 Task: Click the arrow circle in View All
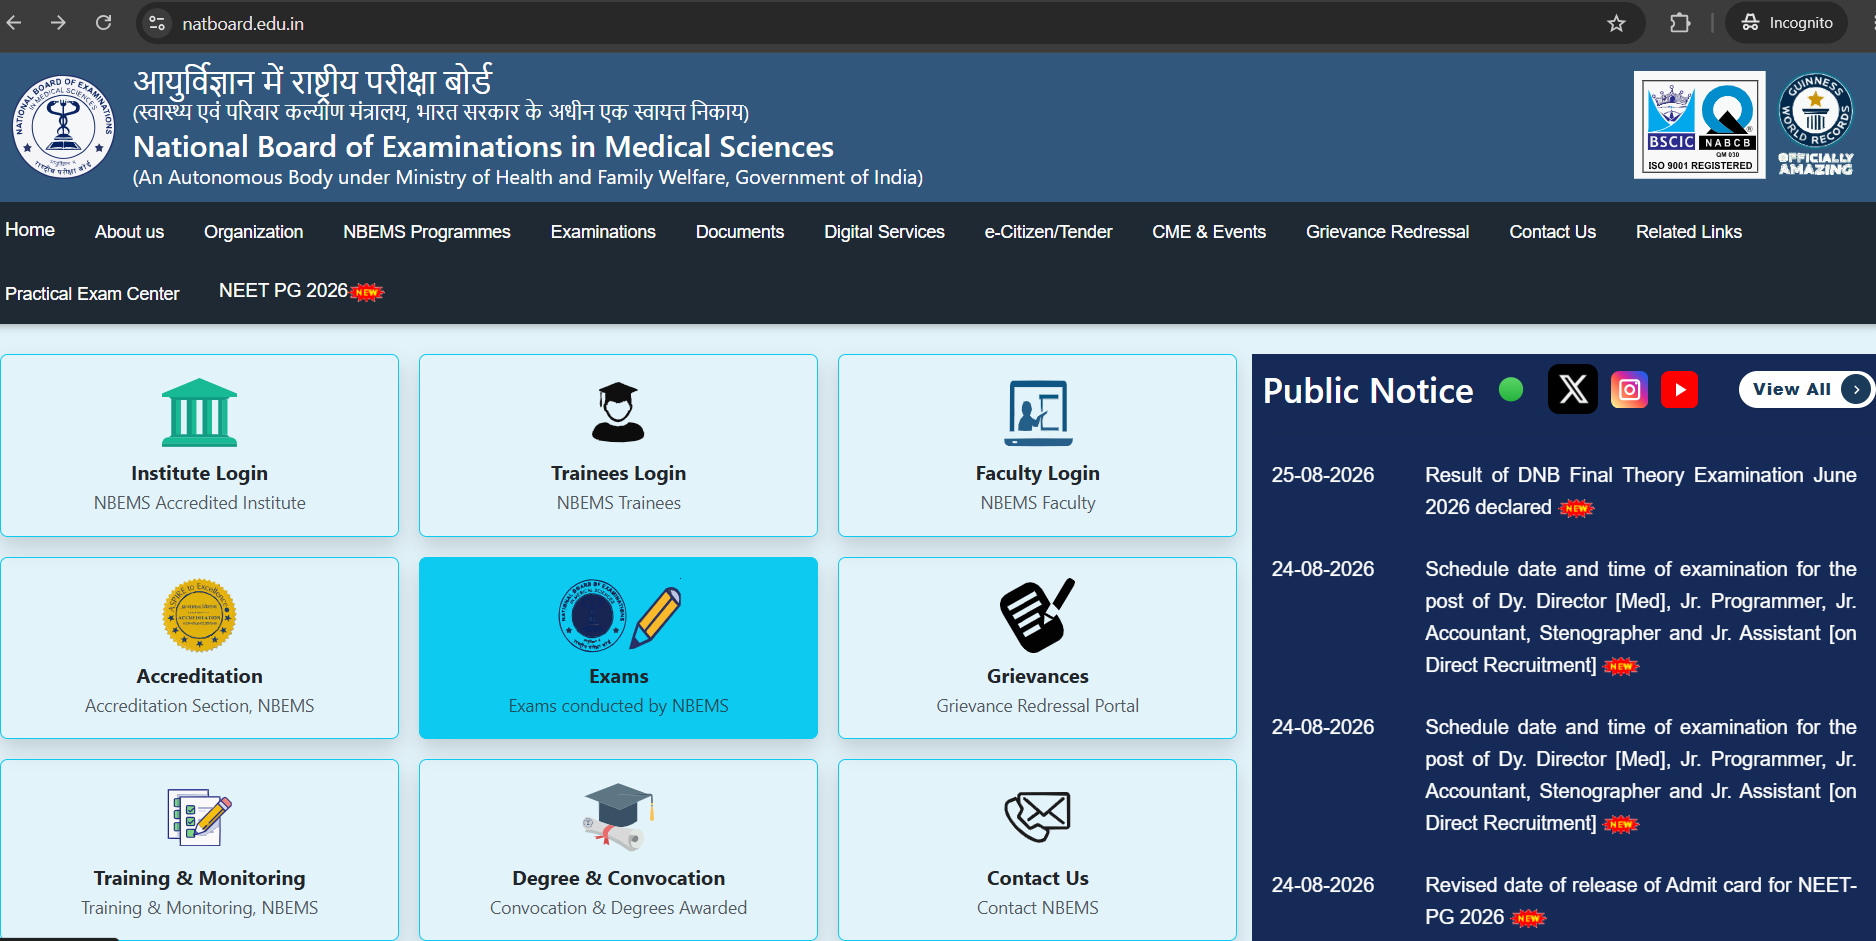[1856, 390]
